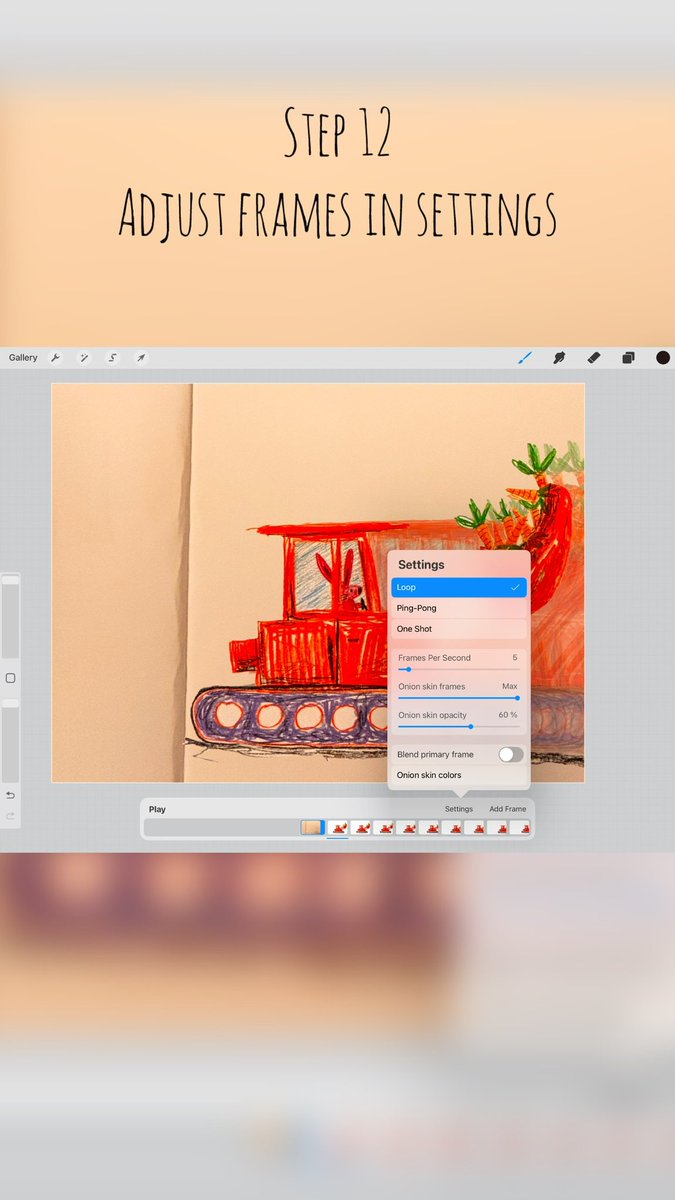Screen dimensions: 675x1200
Task: Open the Layers panel icon
Action: [628, 358]
